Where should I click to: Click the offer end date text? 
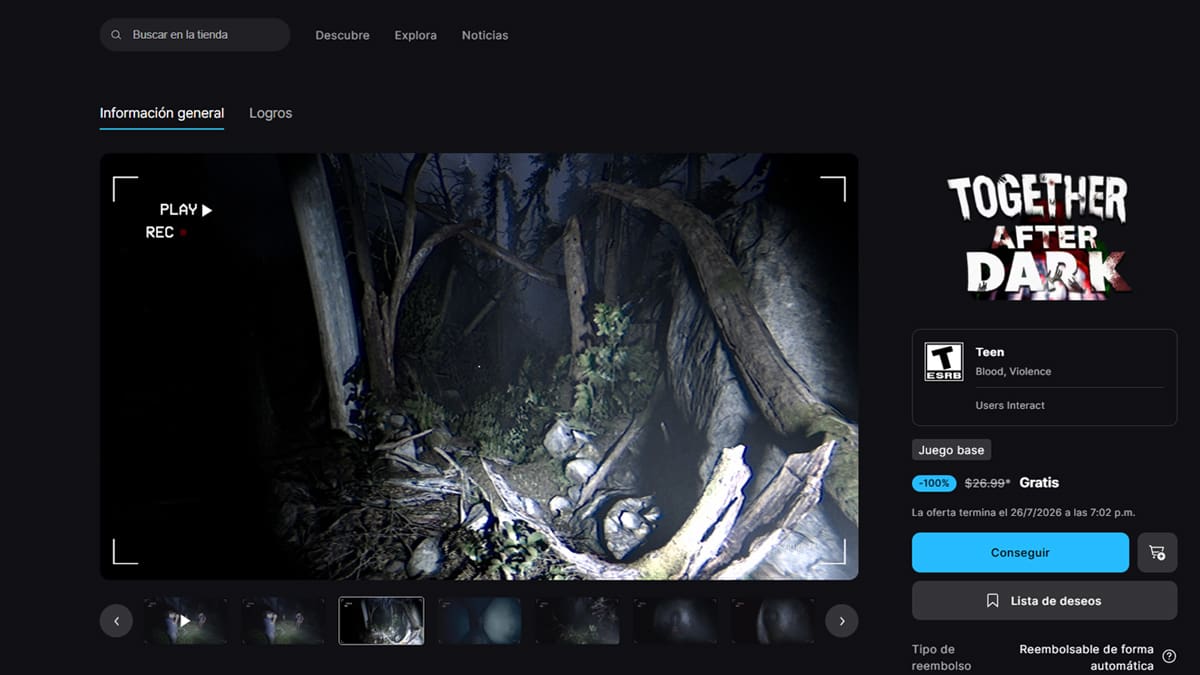pyautogui.click(x=1023, y=512)
